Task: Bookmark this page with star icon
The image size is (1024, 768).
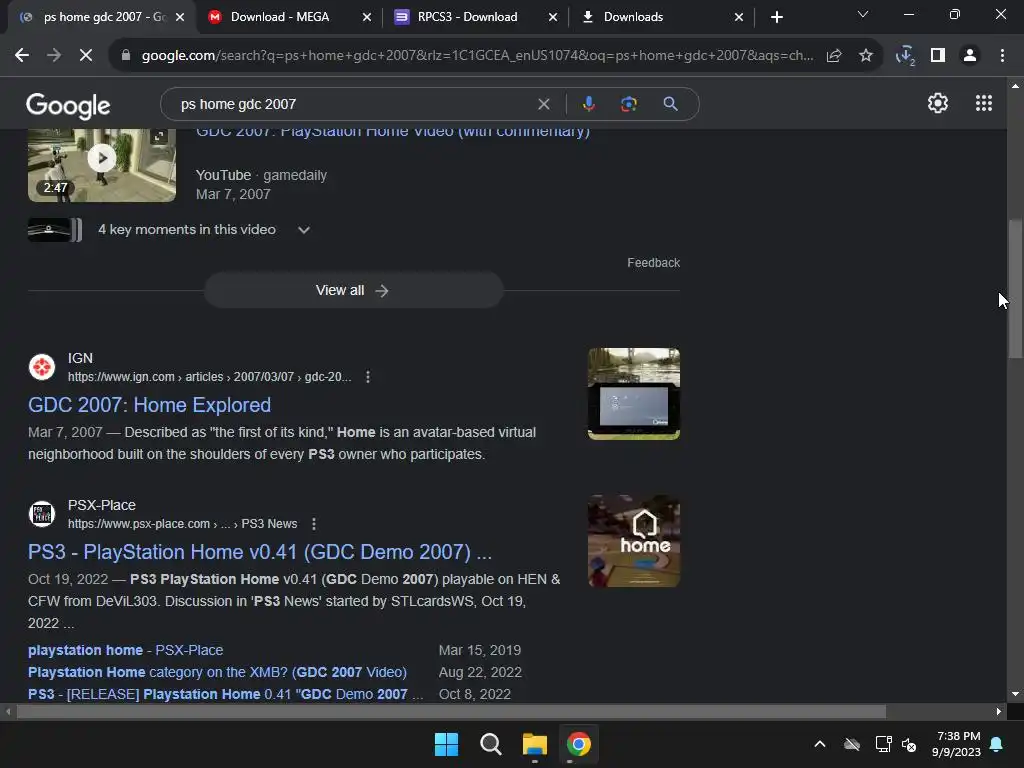Action: point(866,56)
